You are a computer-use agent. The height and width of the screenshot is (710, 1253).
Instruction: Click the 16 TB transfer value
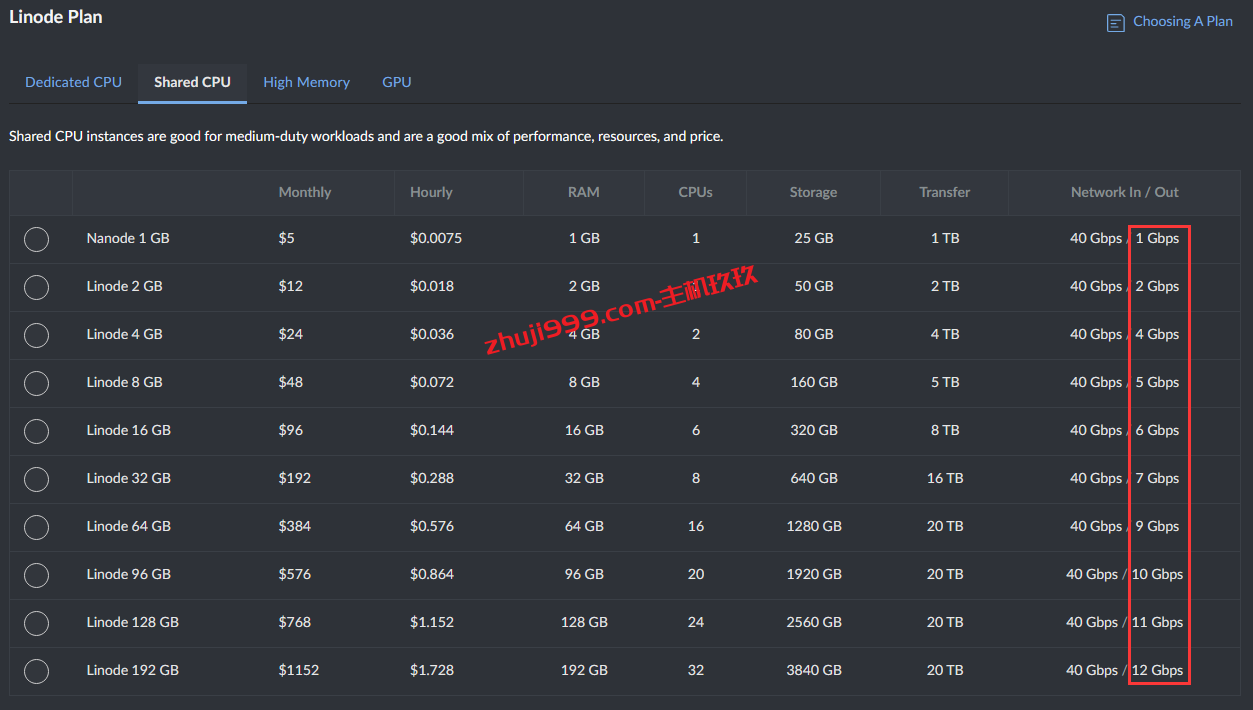pos(945,478)
